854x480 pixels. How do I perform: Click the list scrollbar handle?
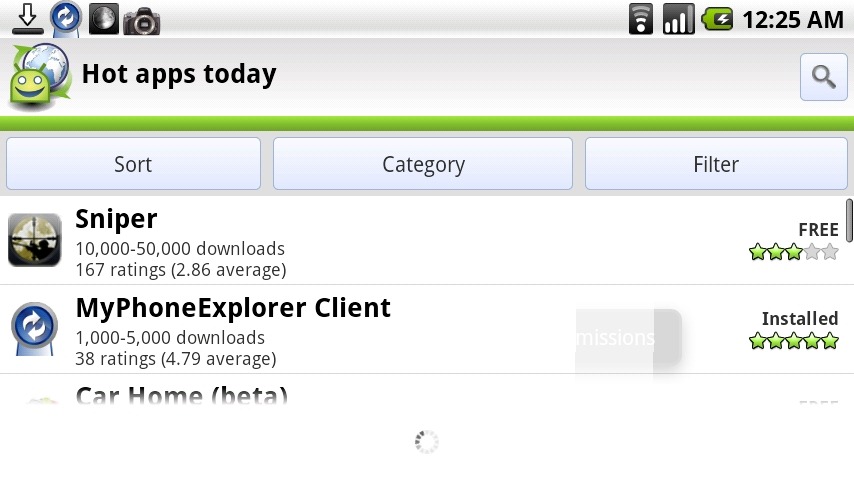[849, 220]
